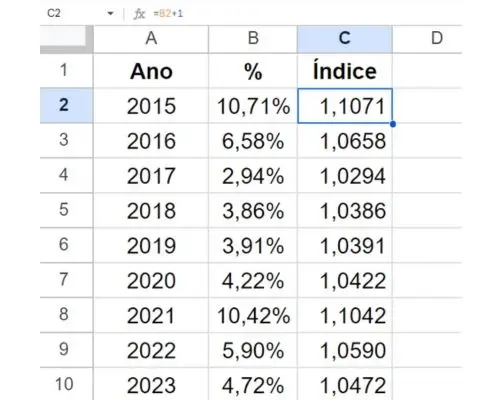Open the Name Box dropdown arrow
The width and height of the screenshot is (500, 400).
point(110,14)
